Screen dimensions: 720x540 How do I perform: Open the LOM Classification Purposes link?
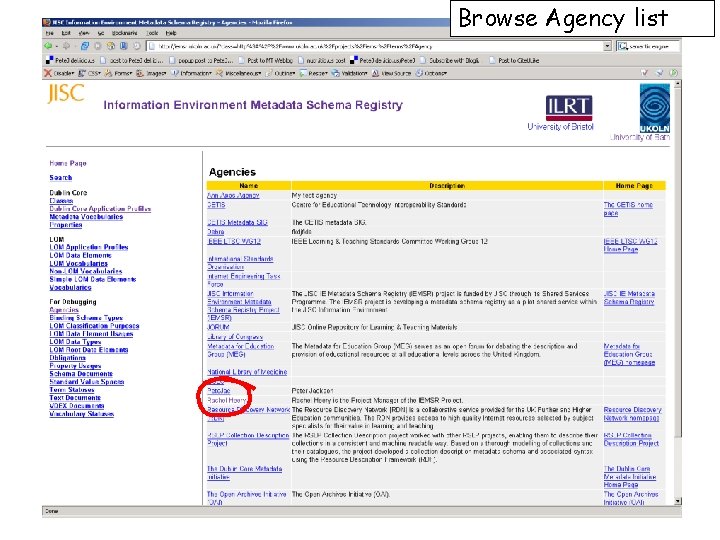point(94,326)
